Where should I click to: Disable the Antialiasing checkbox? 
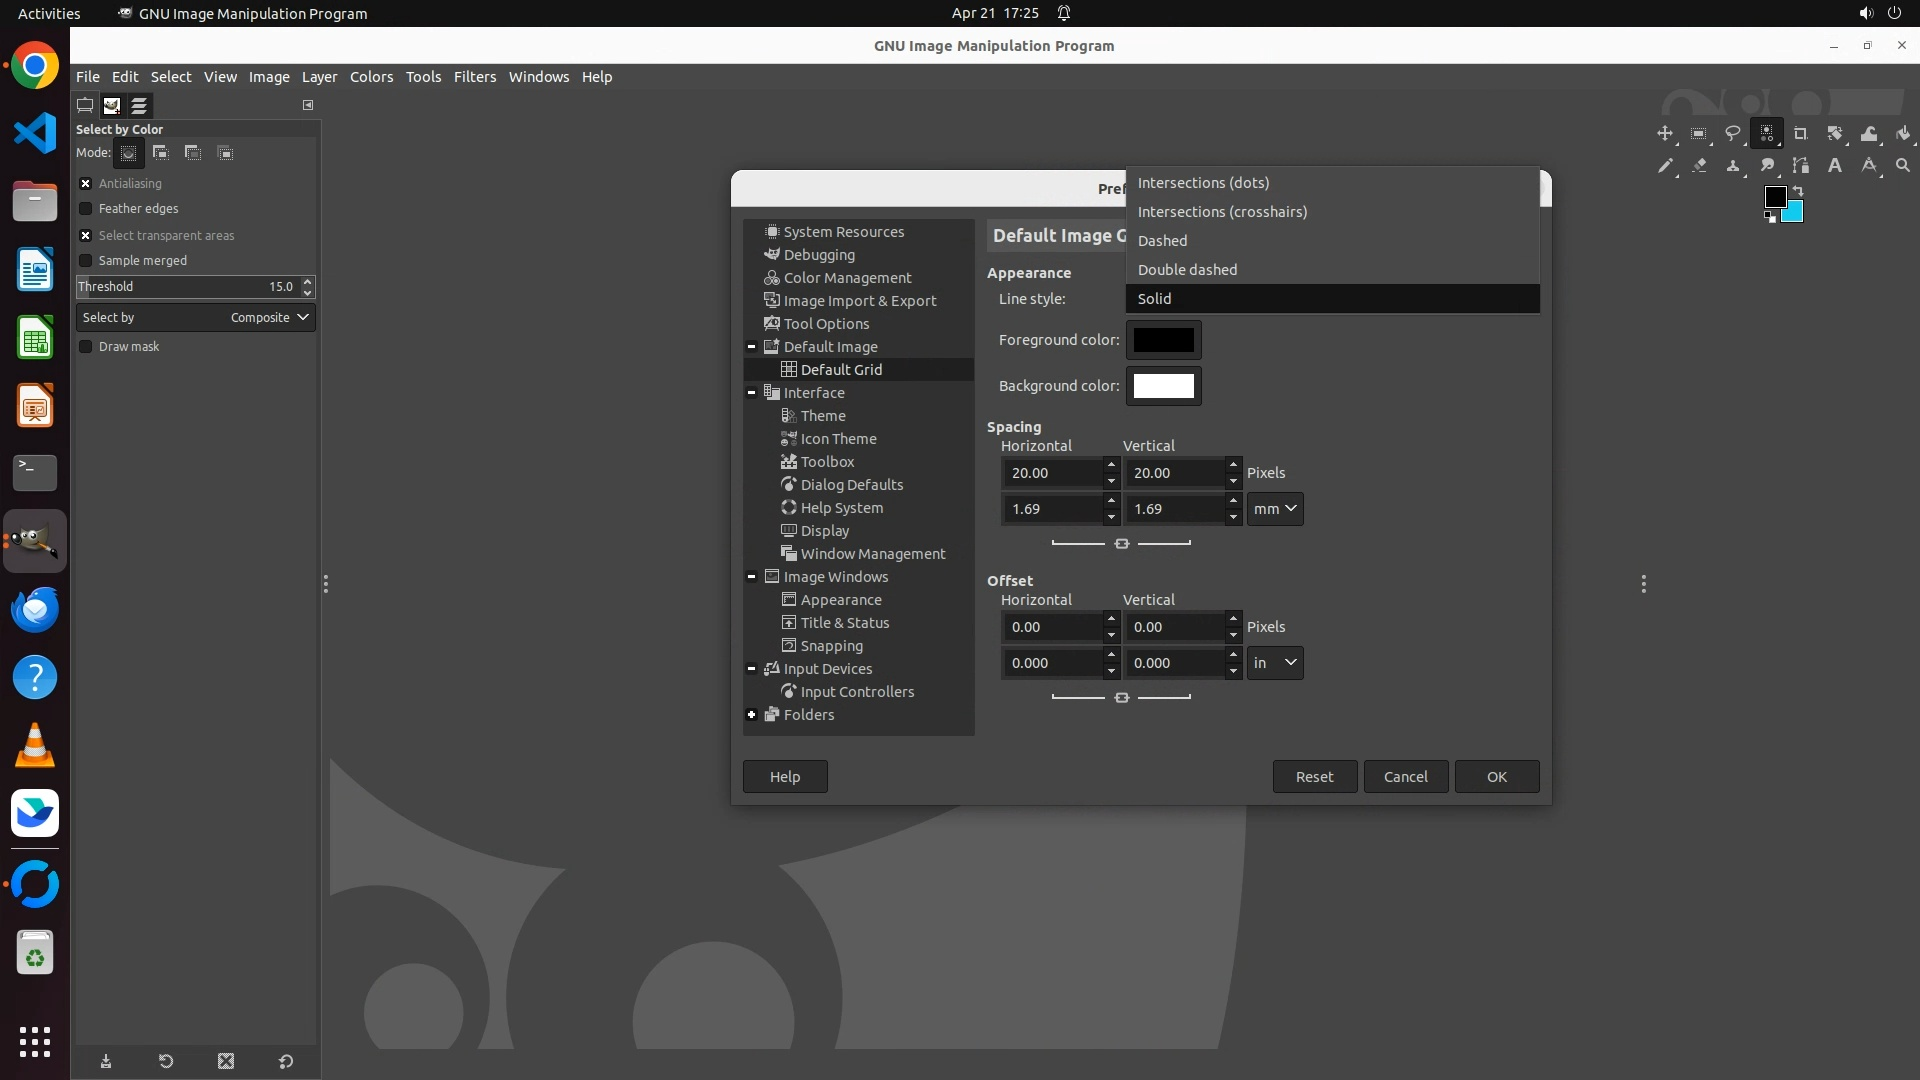(86, 184)
